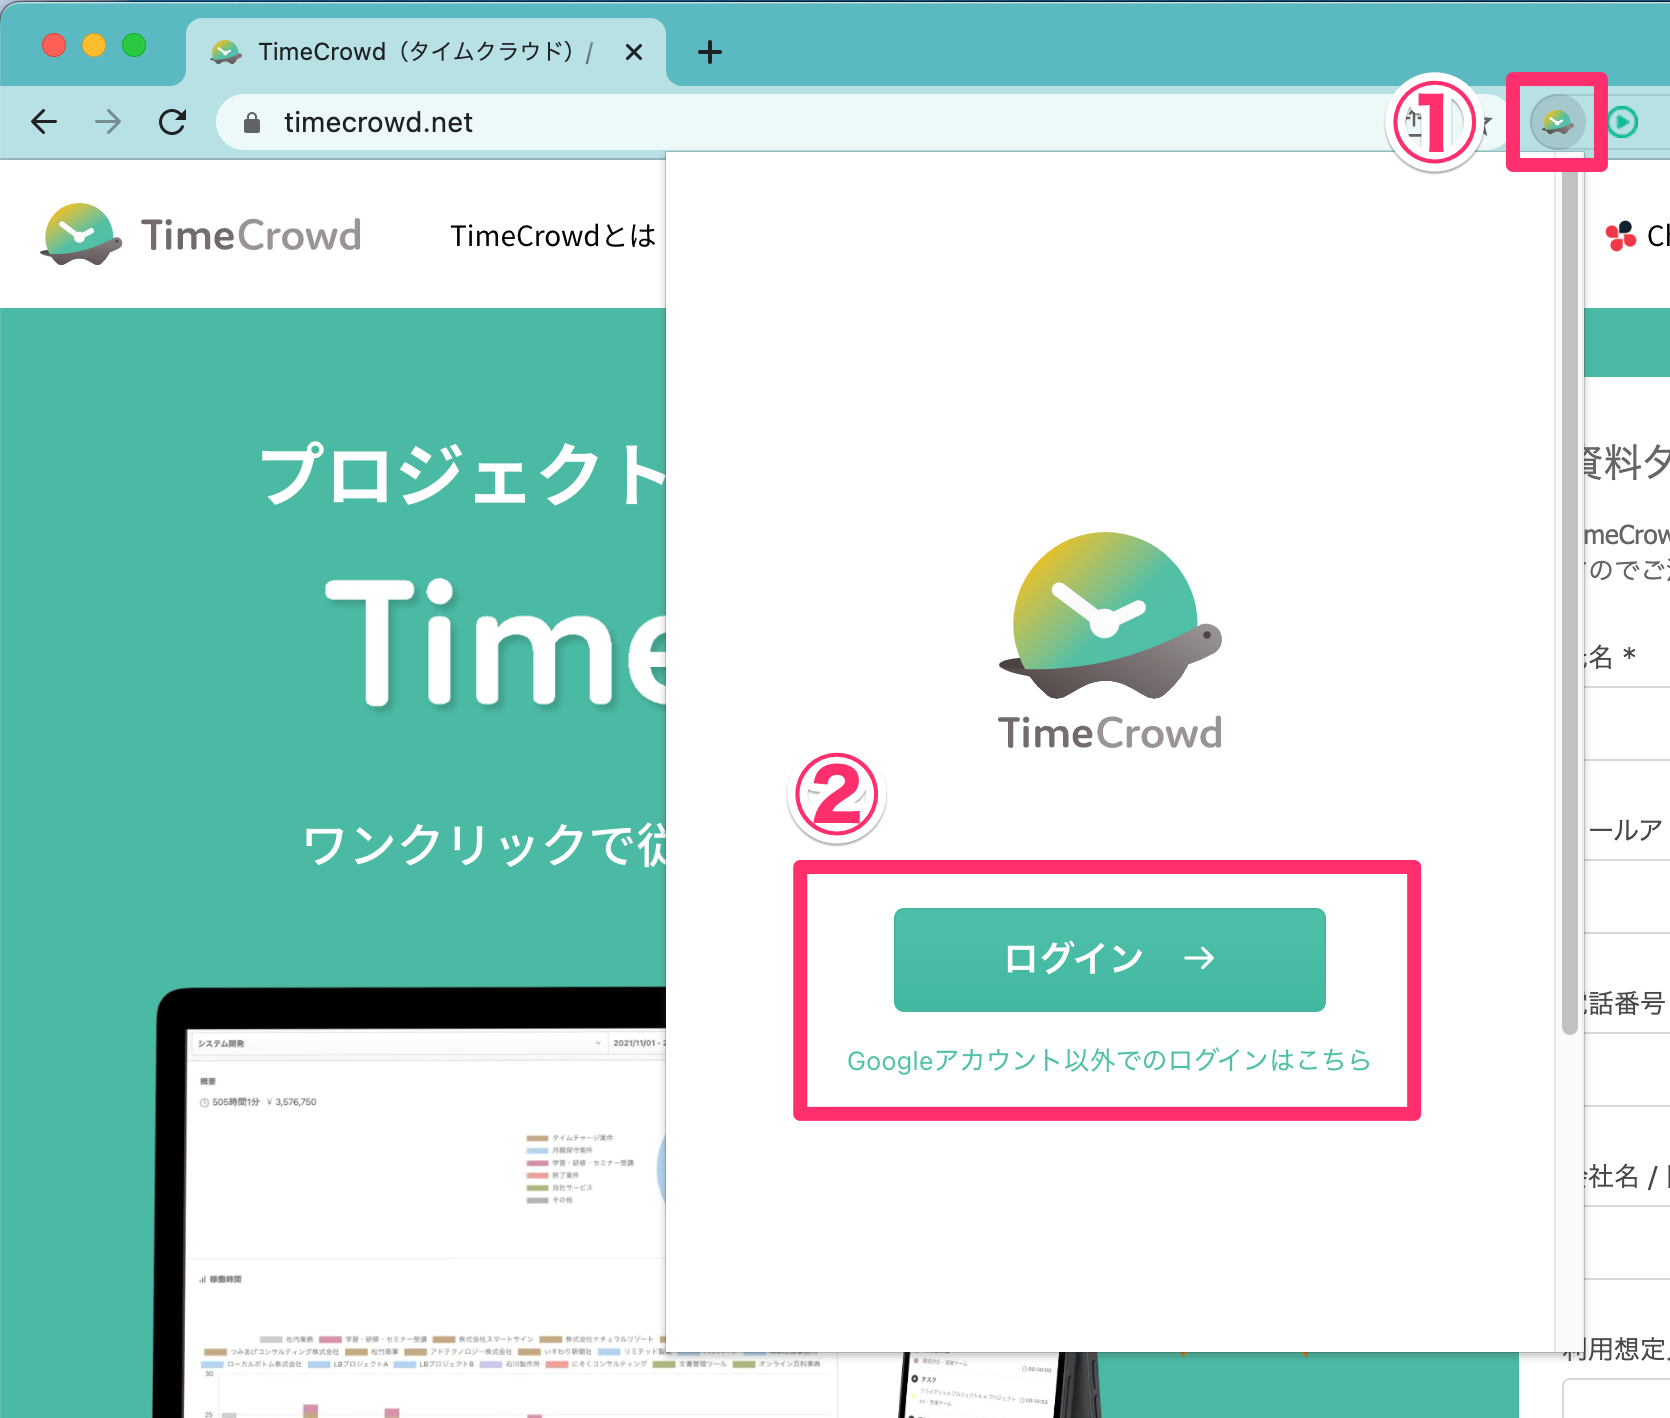Select the TimeCrowdとは navigation item
The image size is (1670, 1418).
(x=553, y=236)
